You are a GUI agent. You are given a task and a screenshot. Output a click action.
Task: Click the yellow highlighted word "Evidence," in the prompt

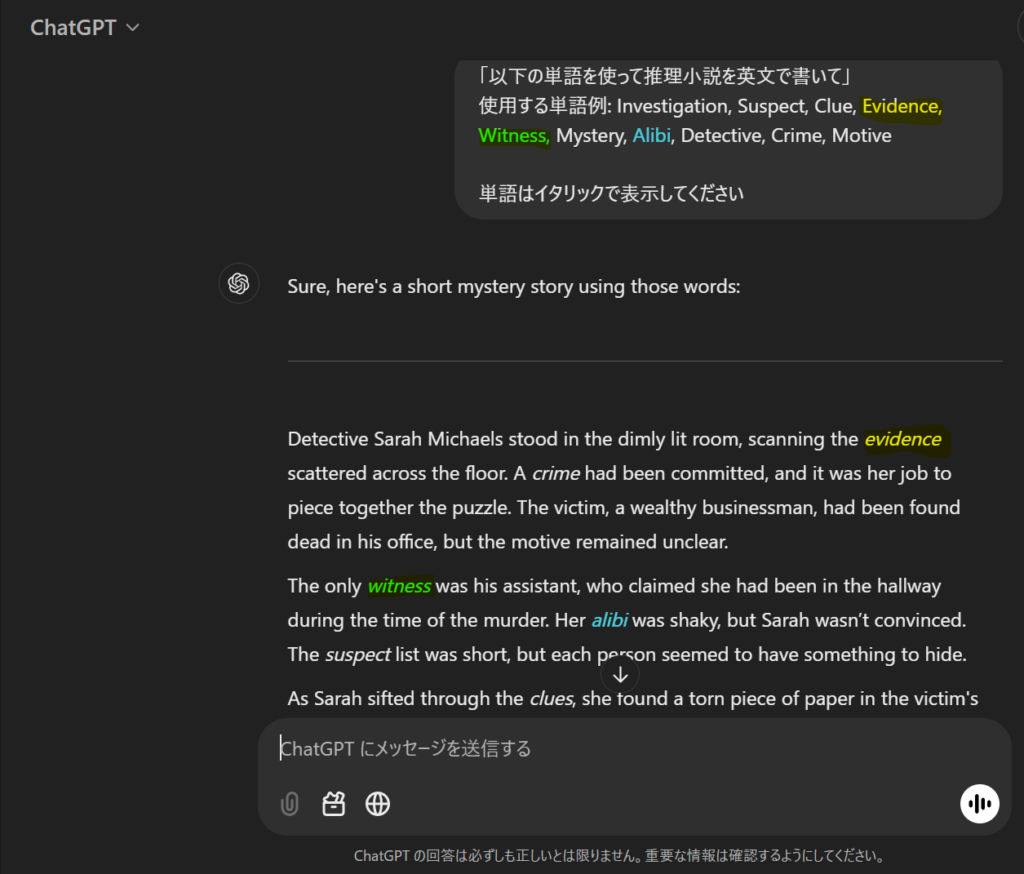pyautogui.click(x=902, y=106)
